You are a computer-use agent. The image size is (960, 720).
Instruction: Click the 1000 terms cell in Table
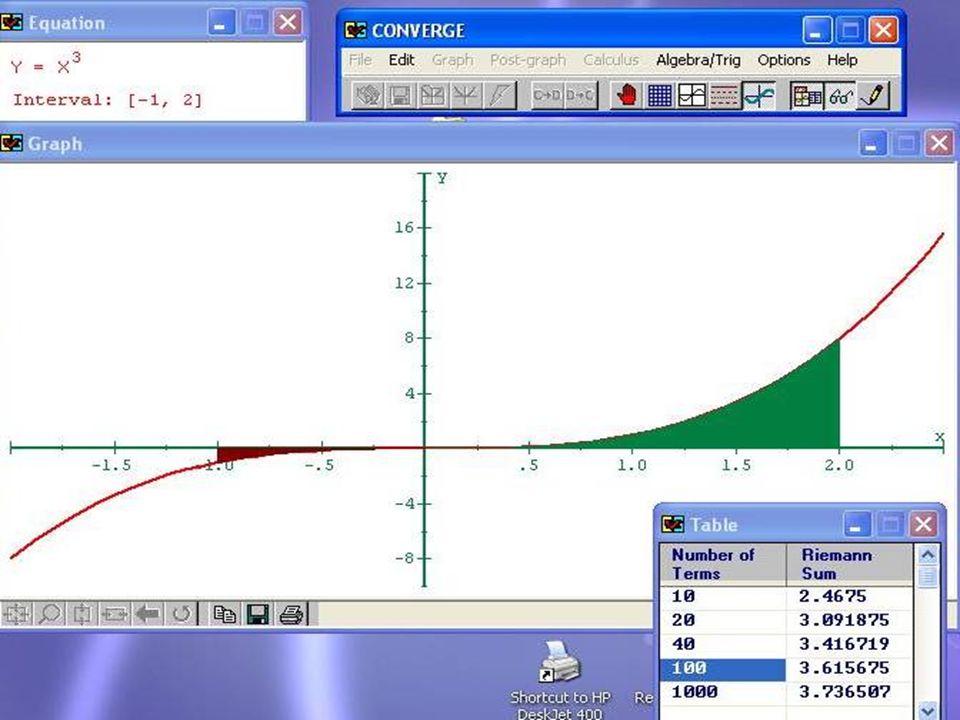coord(723,692)
